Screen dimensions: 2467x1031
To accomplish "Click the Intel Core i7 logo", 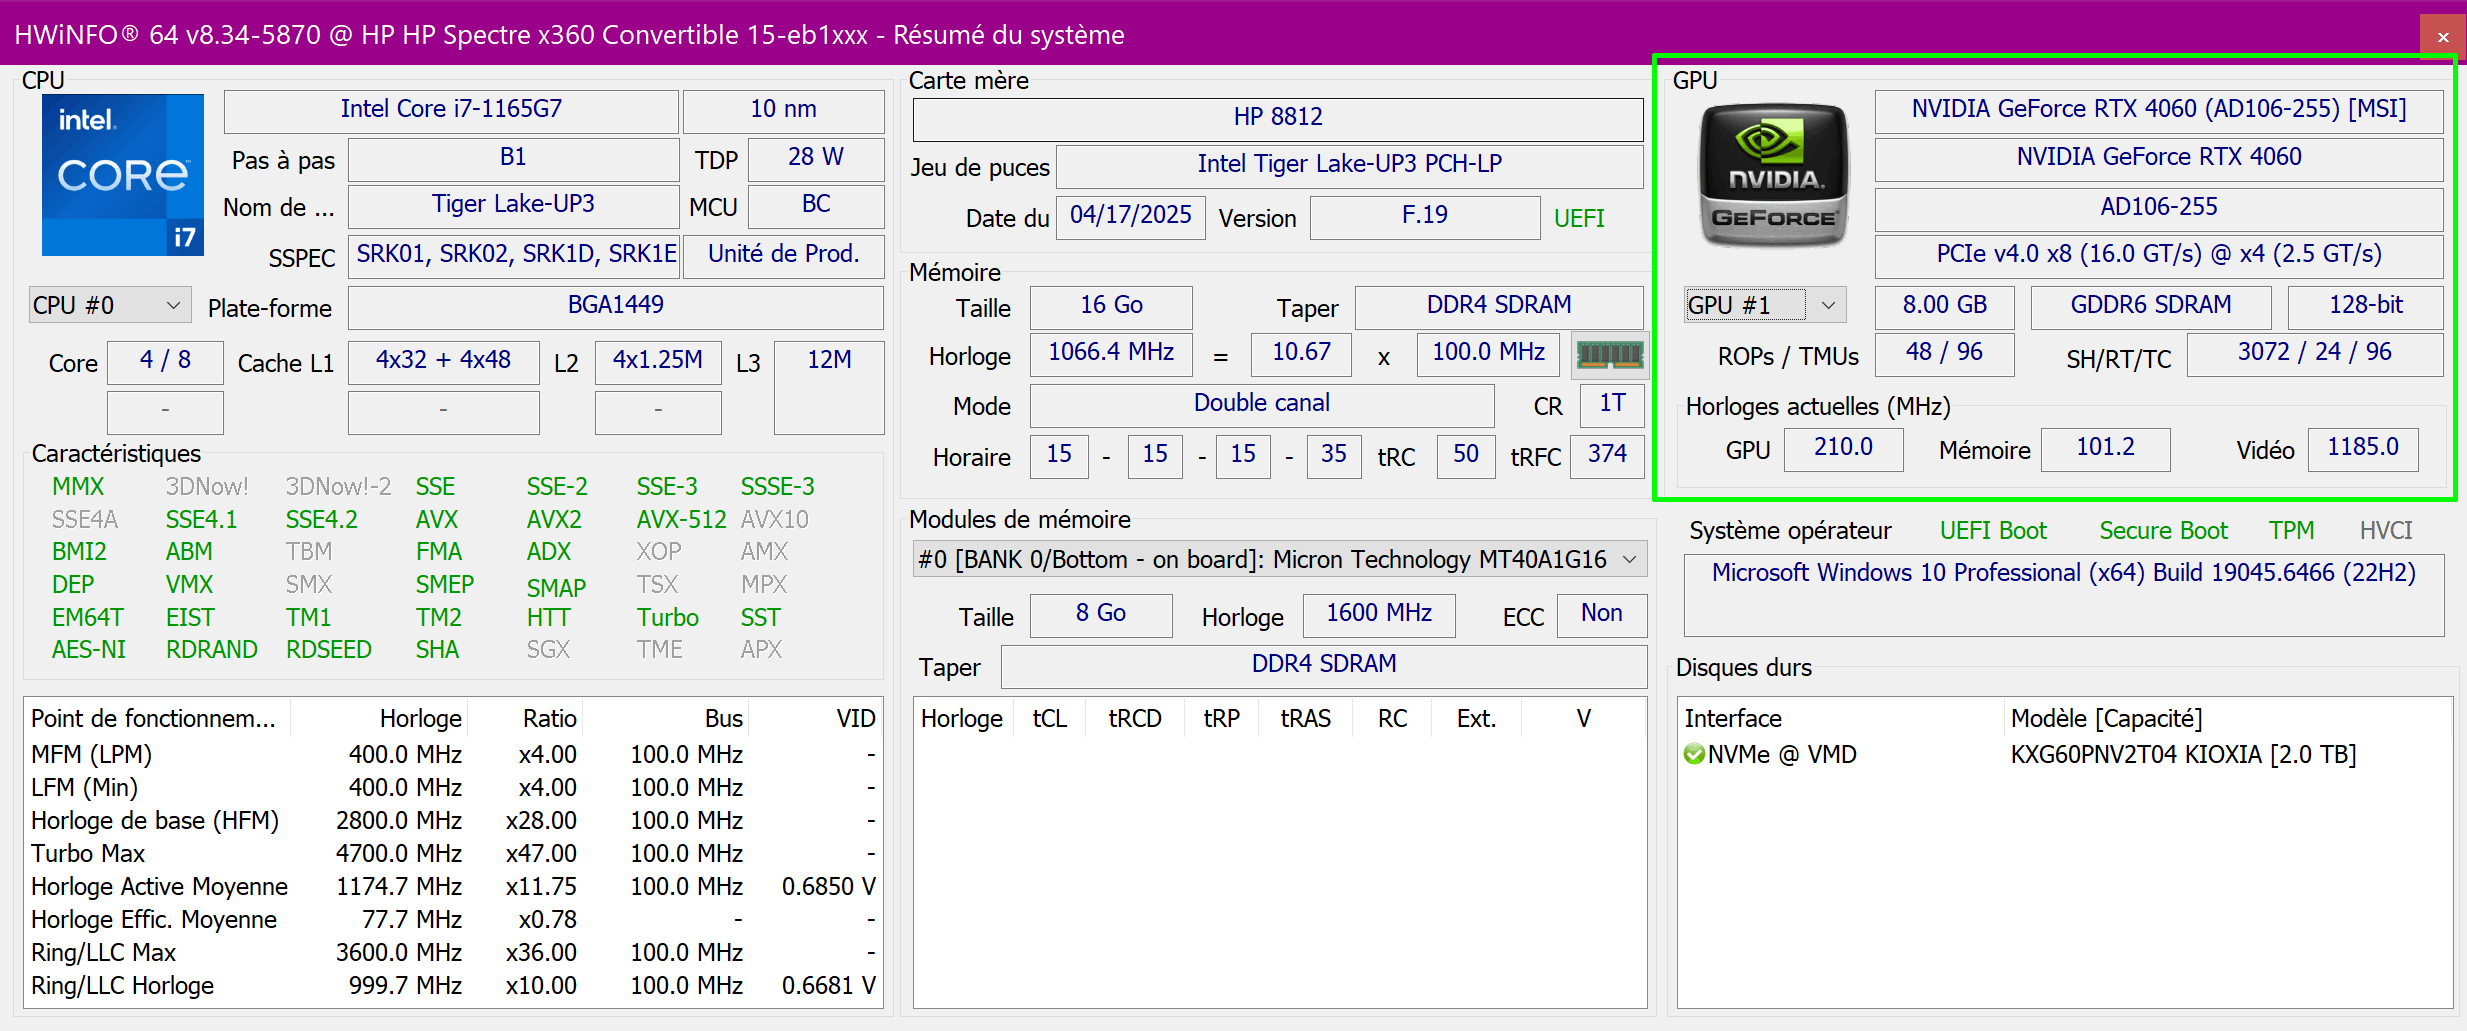I will pyautogui.click(x=122, y=175).
